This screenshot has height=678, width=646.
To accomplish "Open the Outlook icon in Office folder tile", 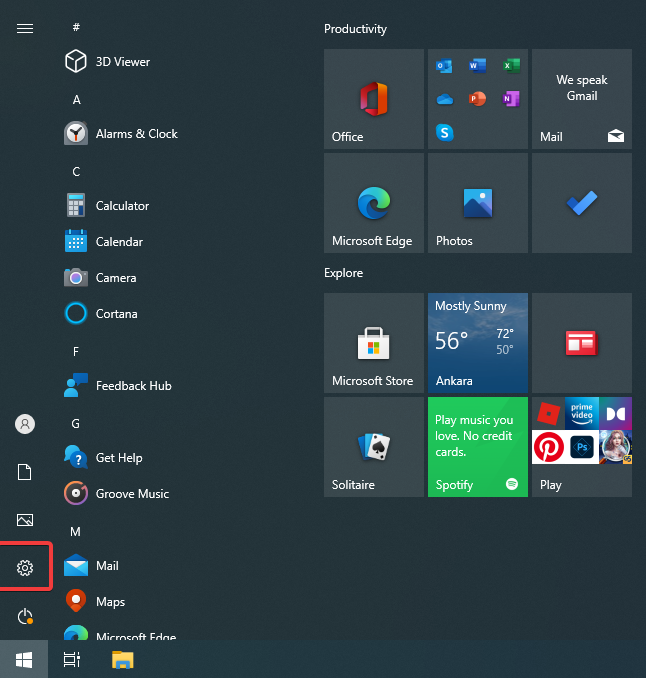I will point(444,66).
